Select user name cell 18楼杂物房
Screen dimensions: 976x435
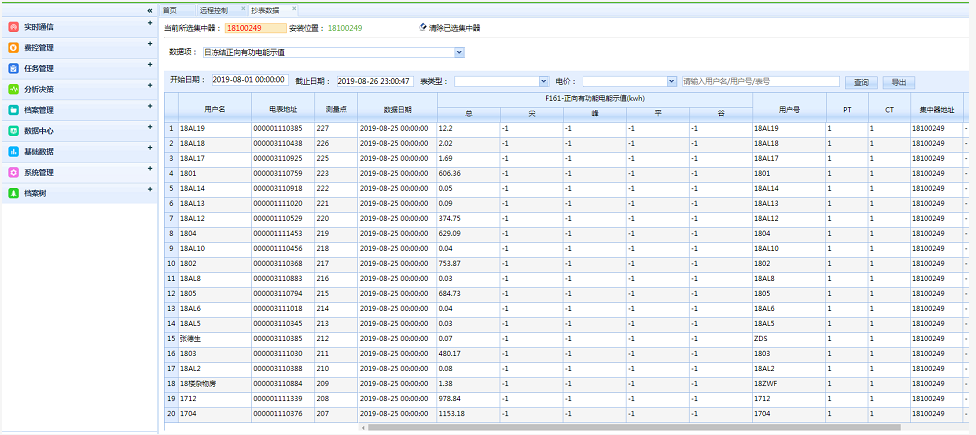click(x=215, y=383)
